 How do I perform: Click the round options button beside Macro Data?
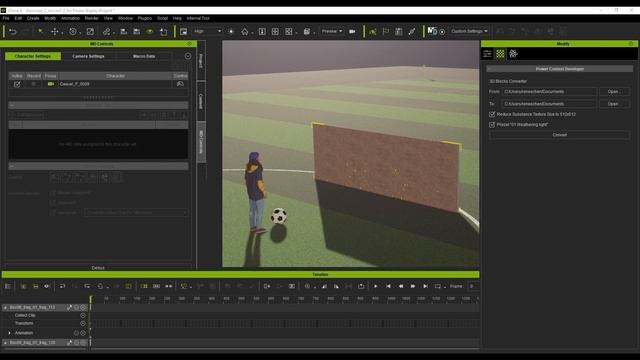click(x=188, y=56)
